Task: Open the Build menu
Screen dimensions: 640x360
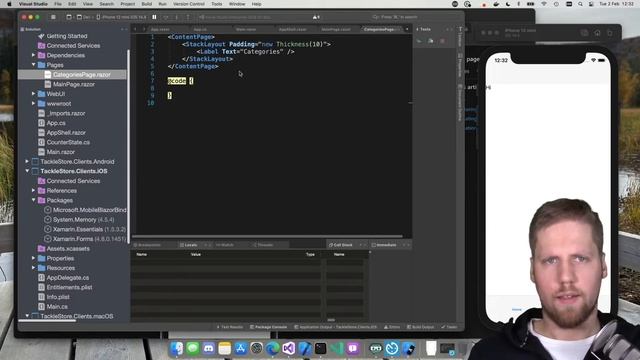Action: 147,4
